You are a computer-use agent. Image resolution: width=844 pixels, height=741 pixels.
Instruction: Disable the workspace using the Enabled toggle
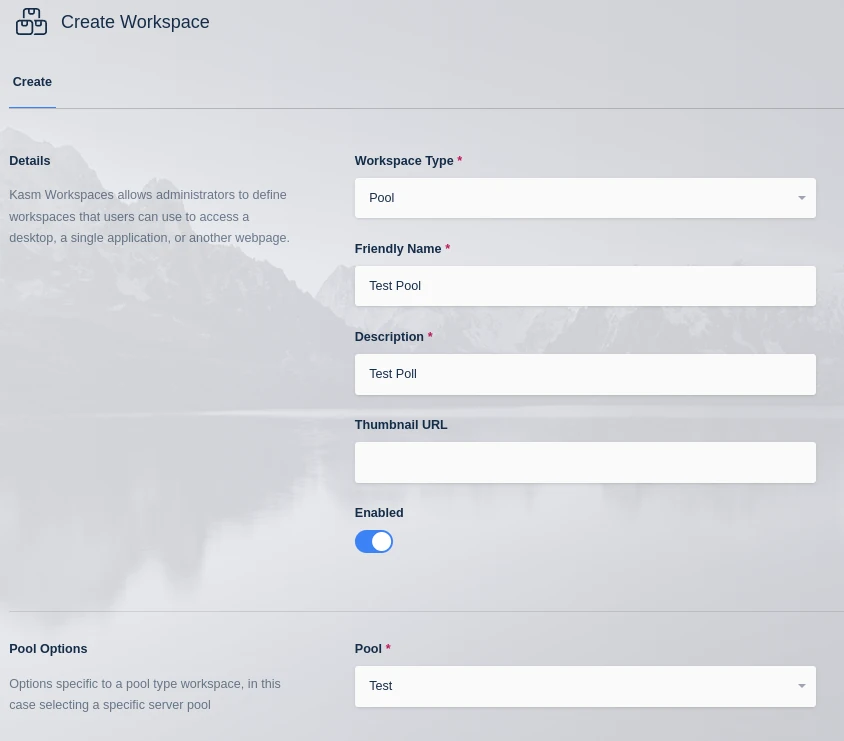374,541
